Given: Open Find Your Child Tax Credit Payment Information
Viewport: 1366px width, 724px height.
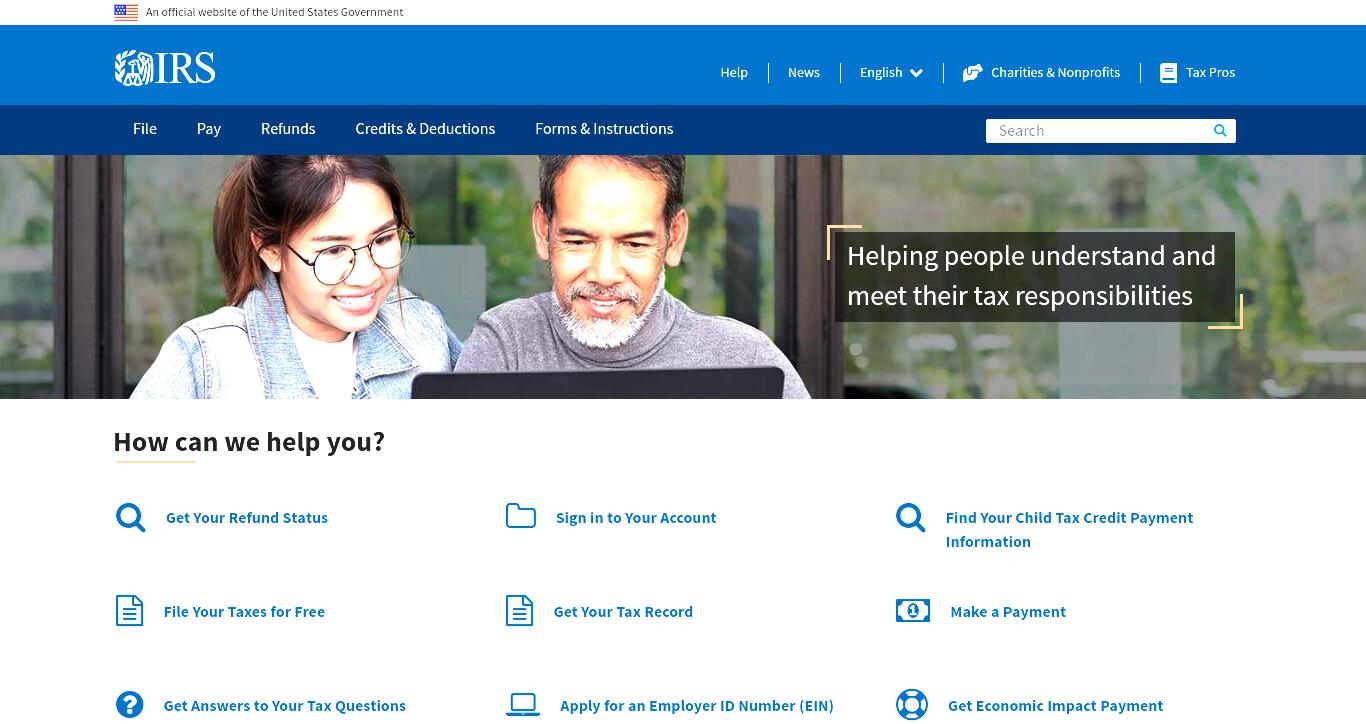Looking at the screenshot, I should click(x=1069, y=530).
